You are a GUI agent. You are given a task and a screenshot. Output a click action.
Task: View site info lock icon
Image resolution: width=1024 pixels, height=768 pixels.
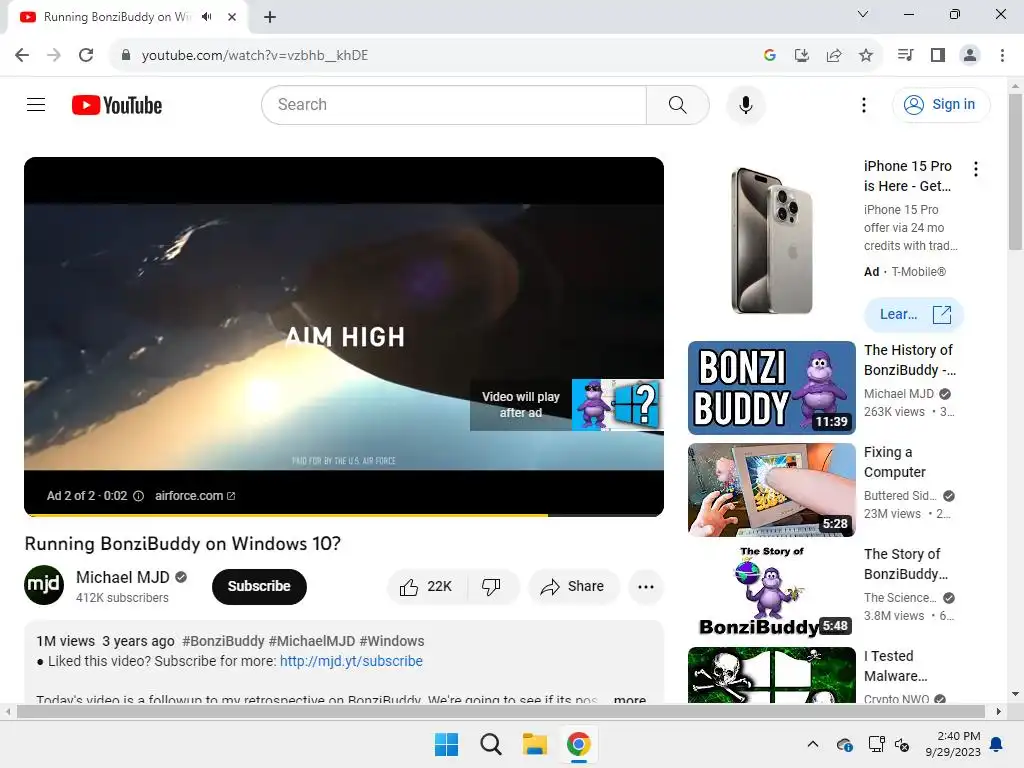coord(126,55)
